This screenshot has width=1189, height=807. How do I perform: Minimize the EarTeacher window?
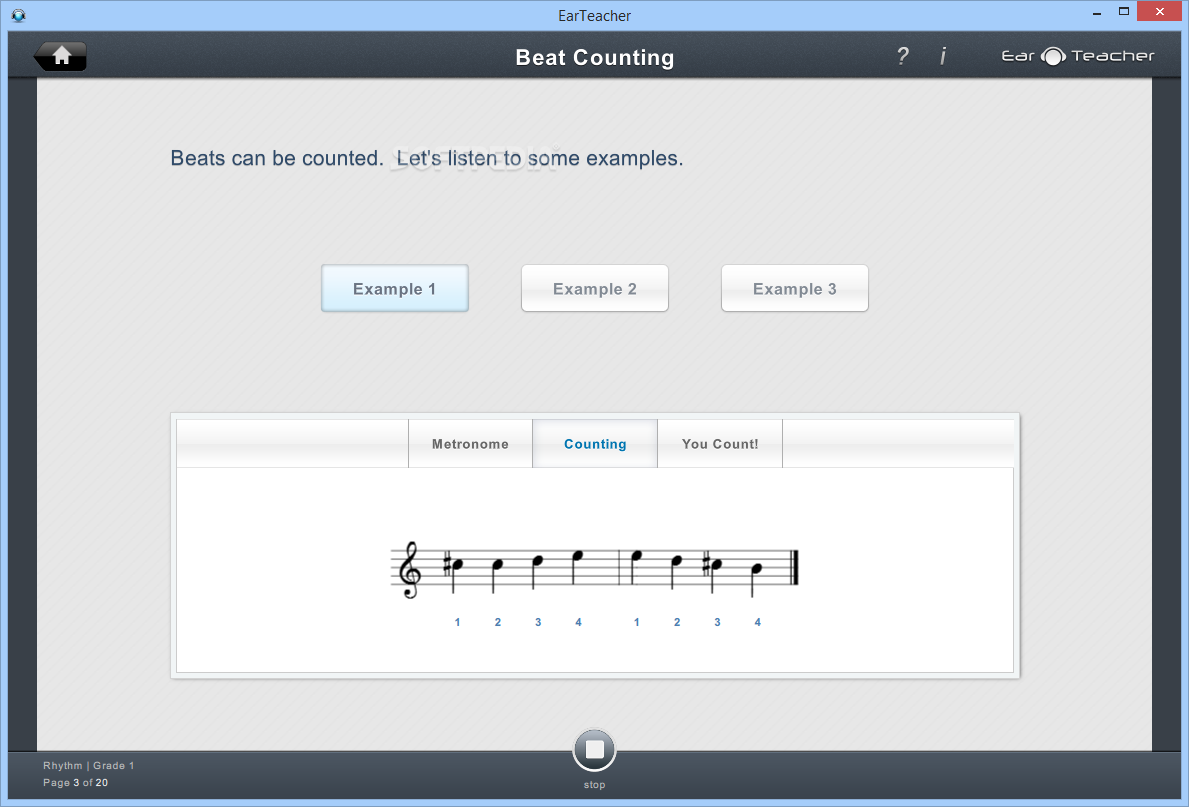click(x=1096, y=13)
